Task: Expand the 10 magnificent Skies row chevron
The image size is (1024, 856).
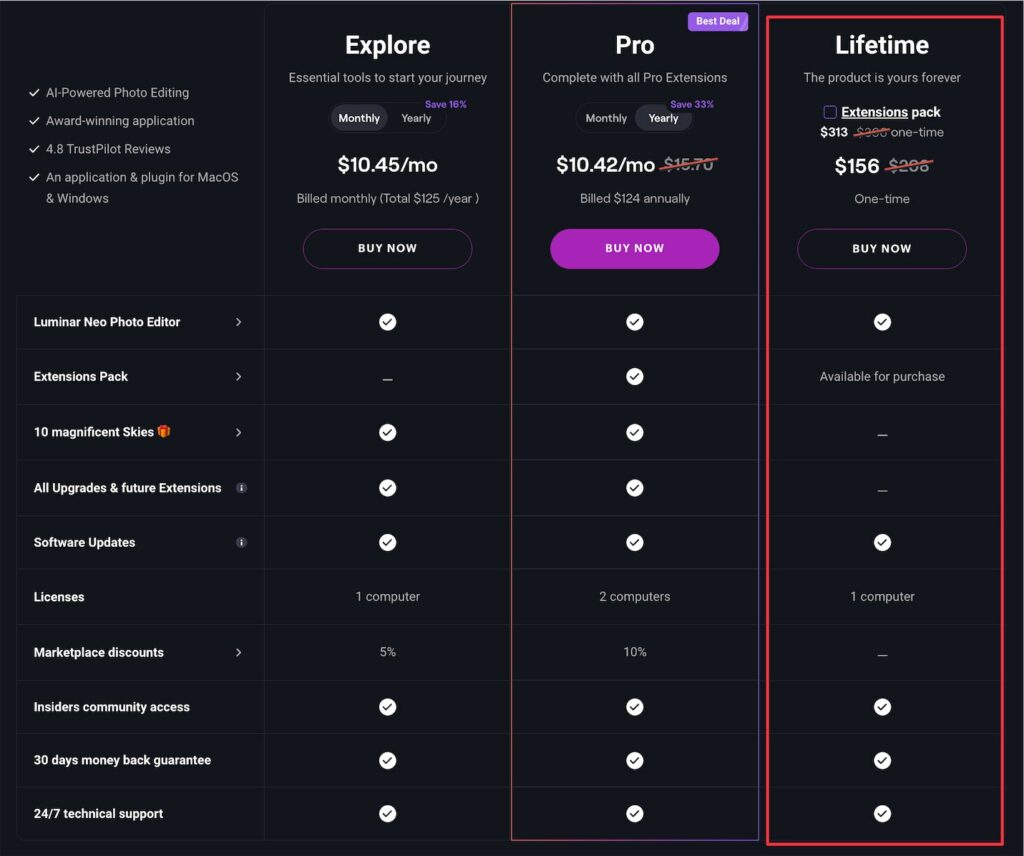Action: [238, 432]
